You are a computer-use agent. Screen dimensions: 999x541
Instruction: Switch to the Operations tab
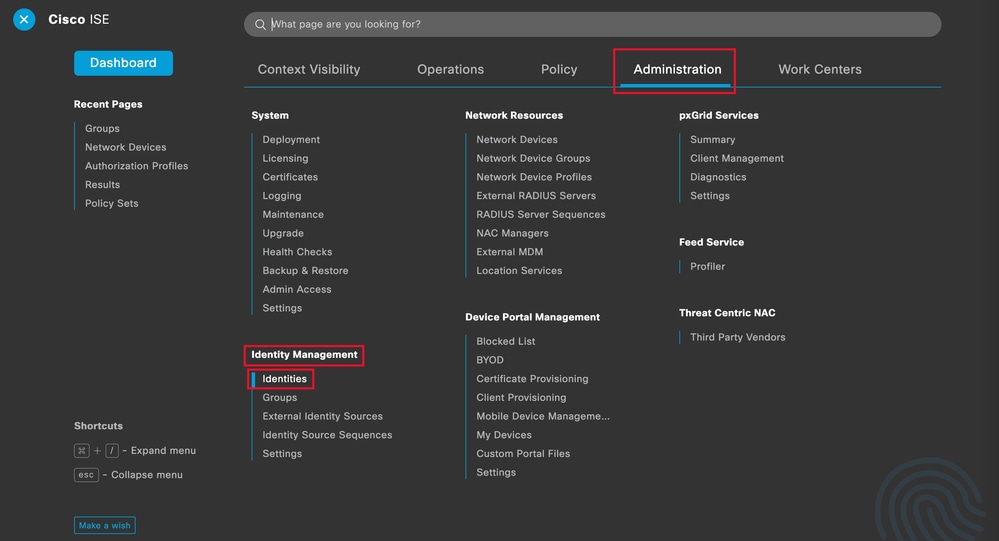pyautogui.click(x=450, y=69)
